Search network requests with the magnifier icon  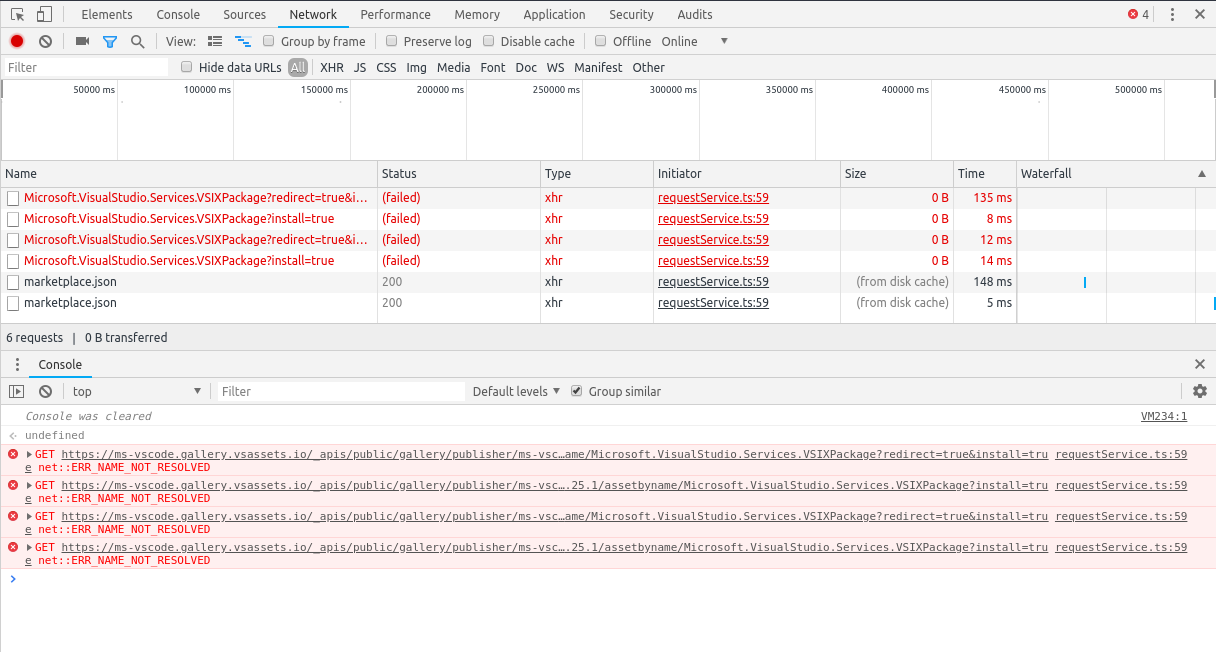click(137, 41)
